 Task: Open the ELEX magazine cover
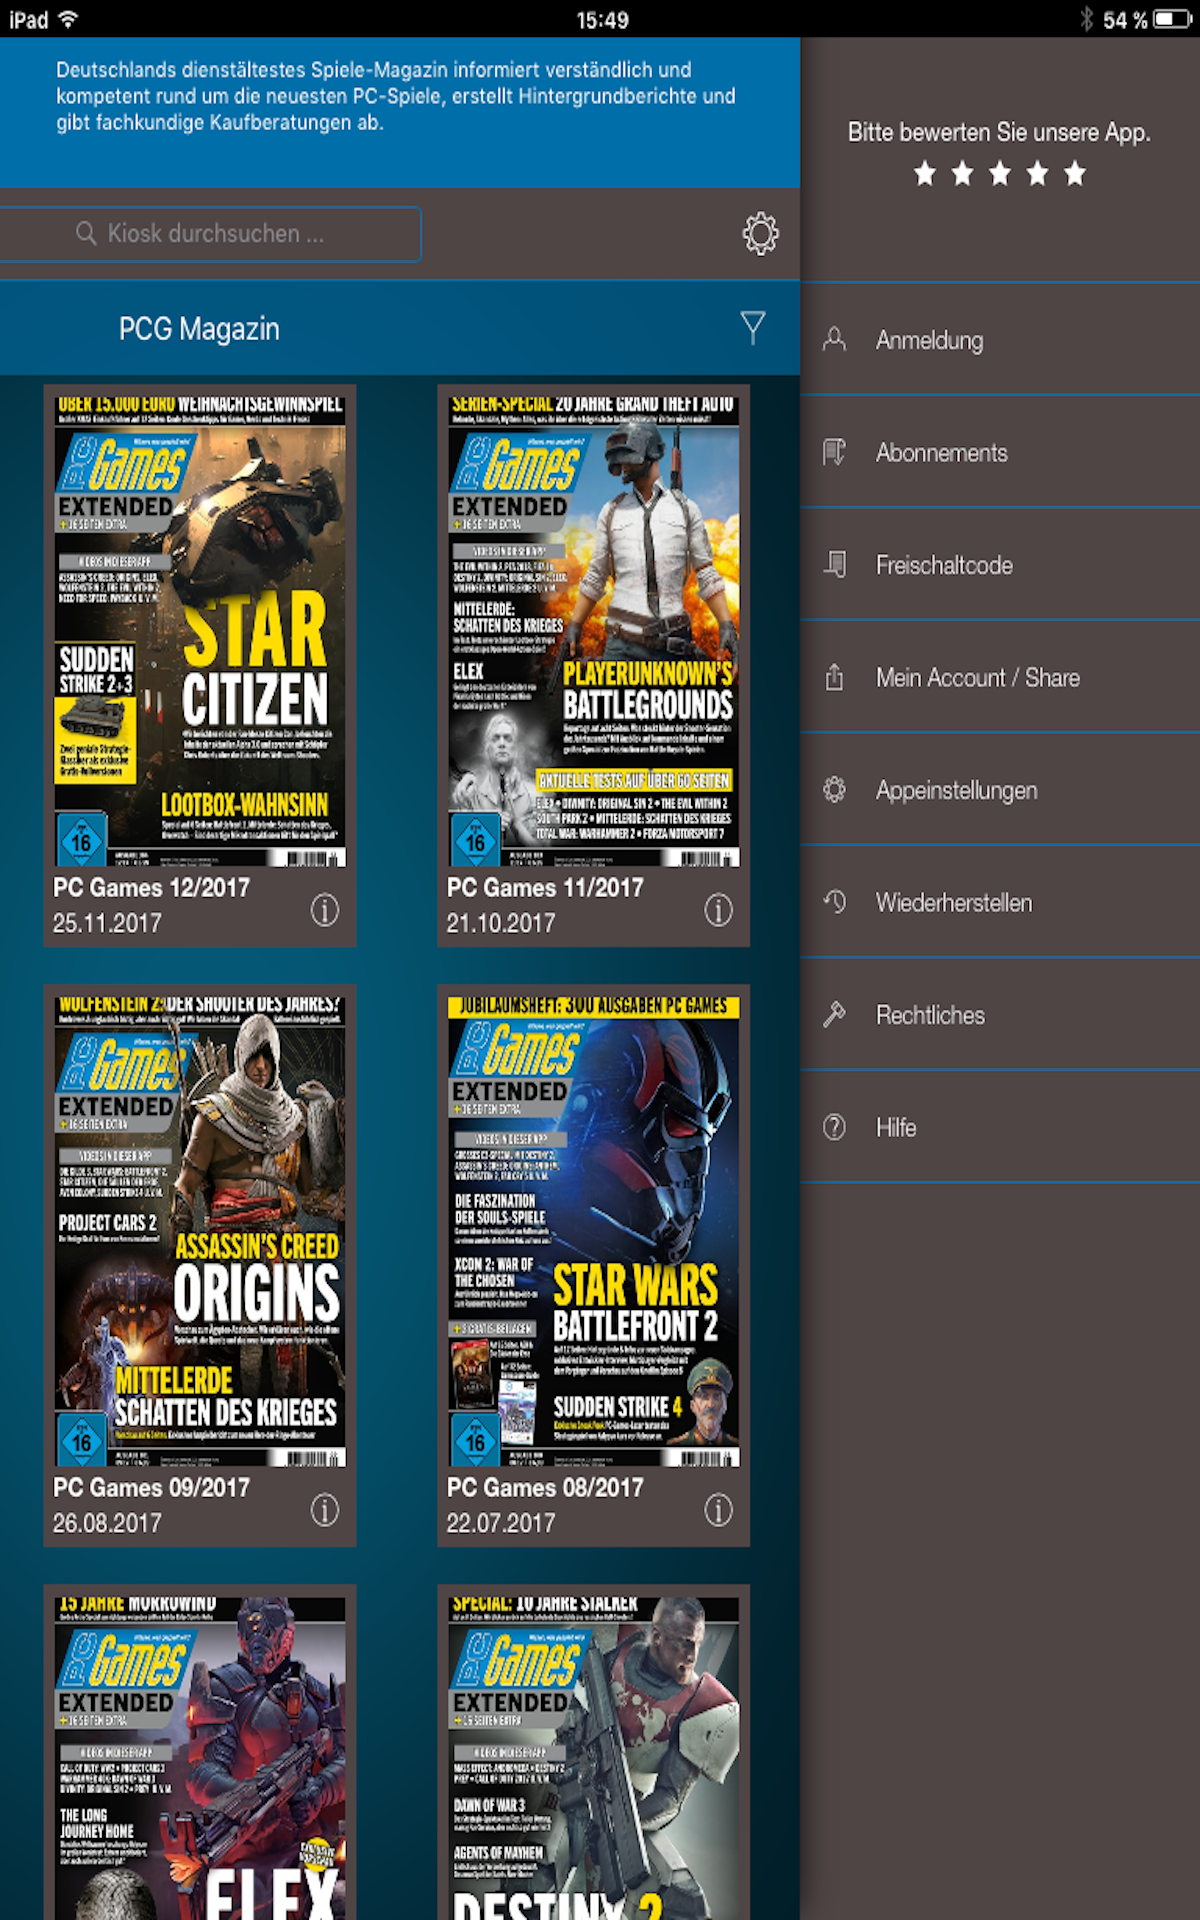(200, 1758)
